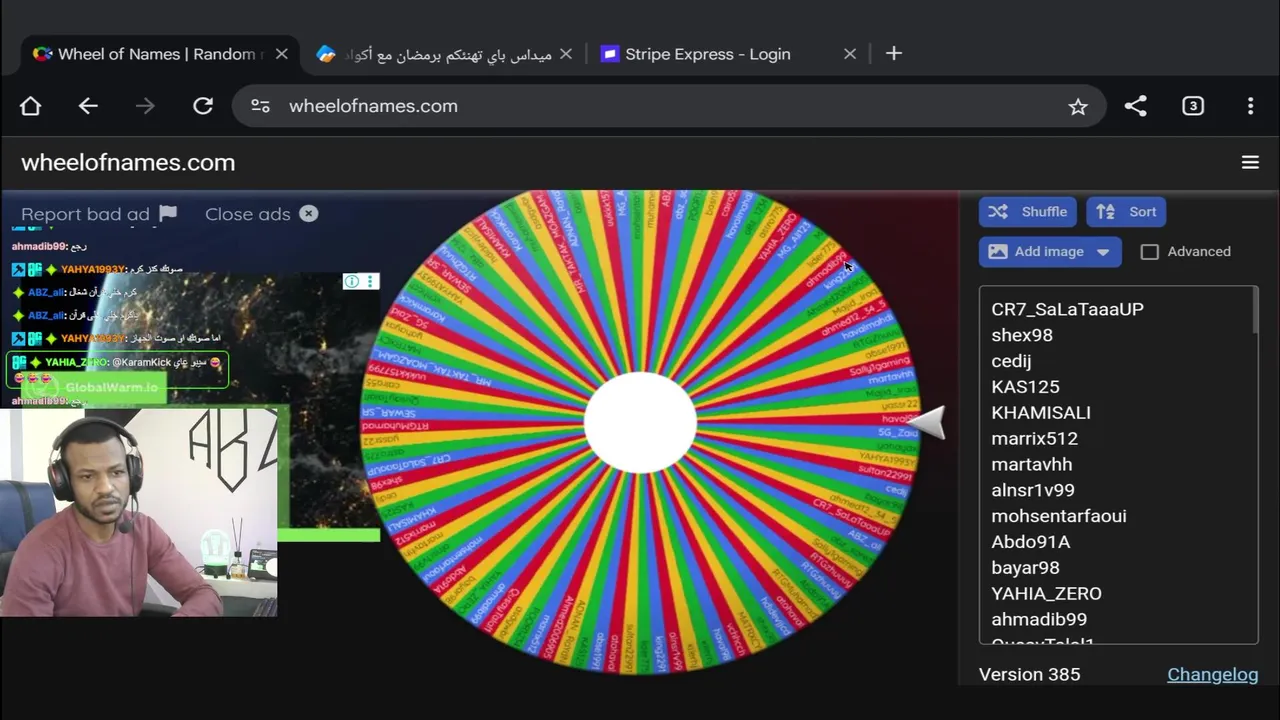Open tab switcher showing 3 tabs
Image resolution: width=1280 pixels, height=720 pixels.
[1193, 106]
